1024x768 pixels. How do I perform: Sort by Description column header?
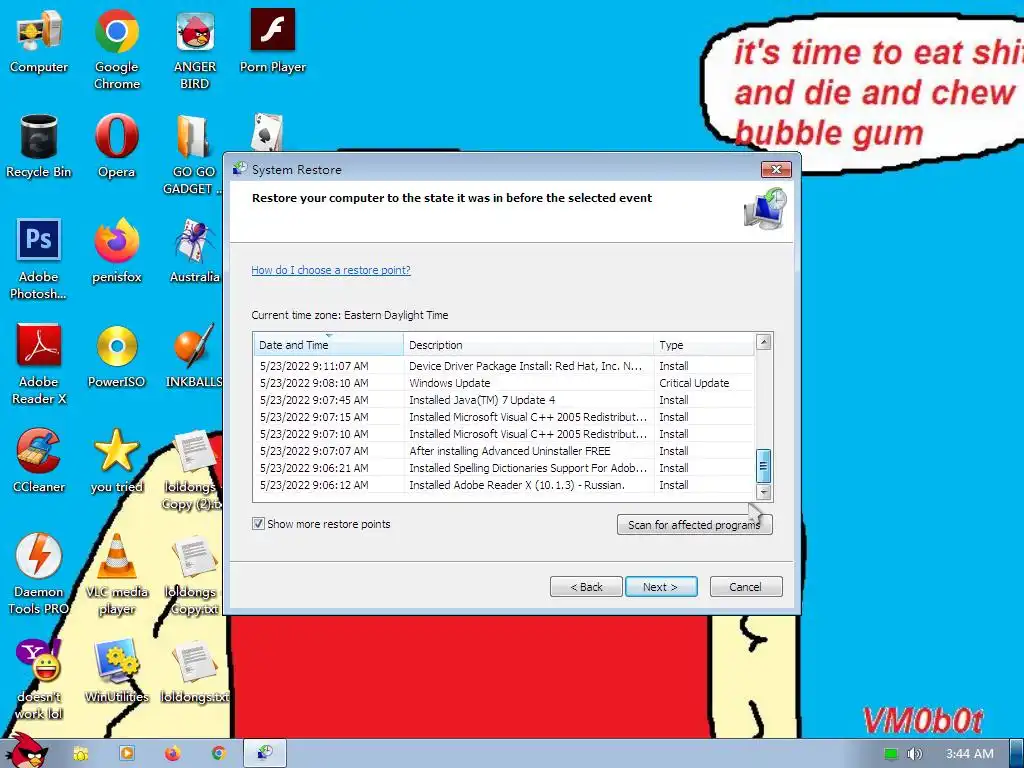528,345
